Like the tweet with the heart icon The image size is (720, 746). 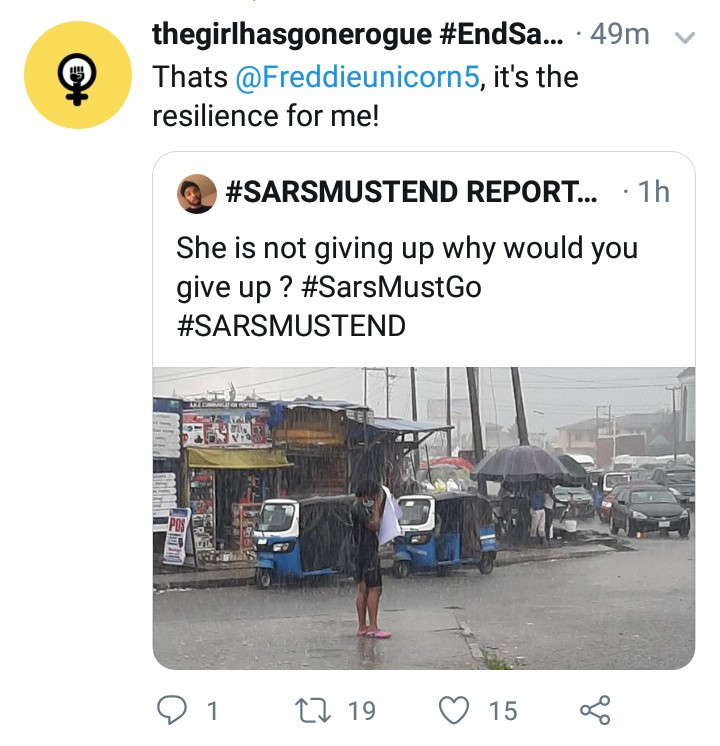point(456,710)
